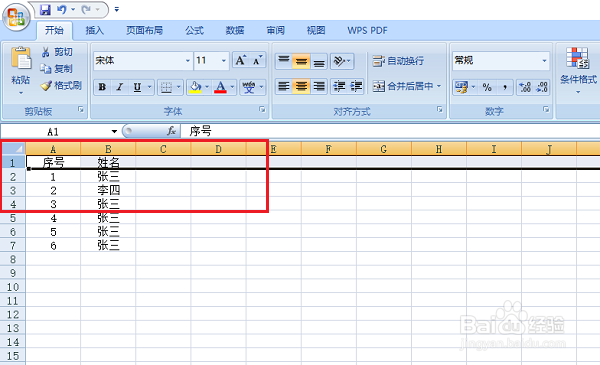Toggle middle vertical alignment

pyautogui.click(x=301, y=61)
